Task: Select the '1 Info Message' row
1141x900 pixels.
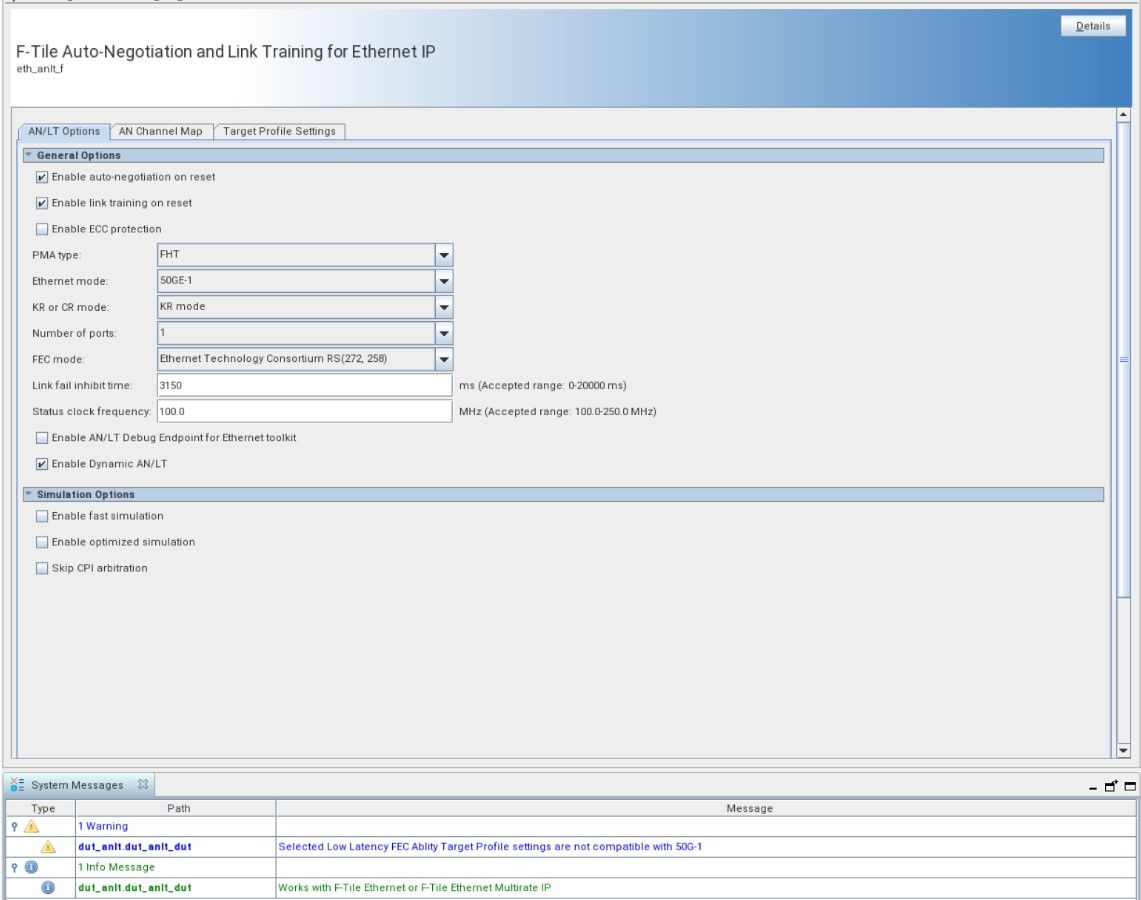Action: 571,867
